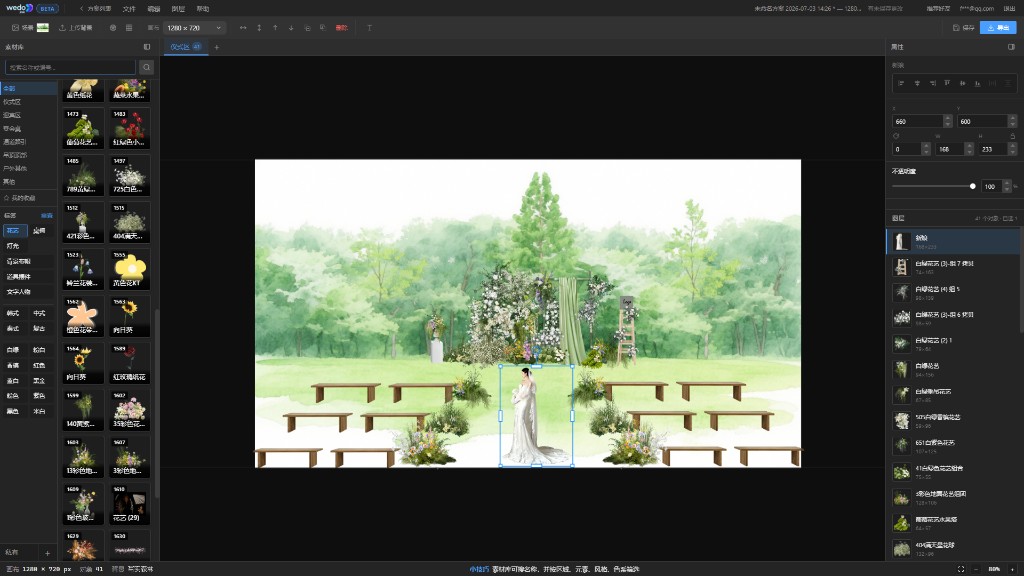Image resolution: width=1024 pixels, height=576 pixels.
Task: Open the 帮助 menu
Action: pos(203,9)
